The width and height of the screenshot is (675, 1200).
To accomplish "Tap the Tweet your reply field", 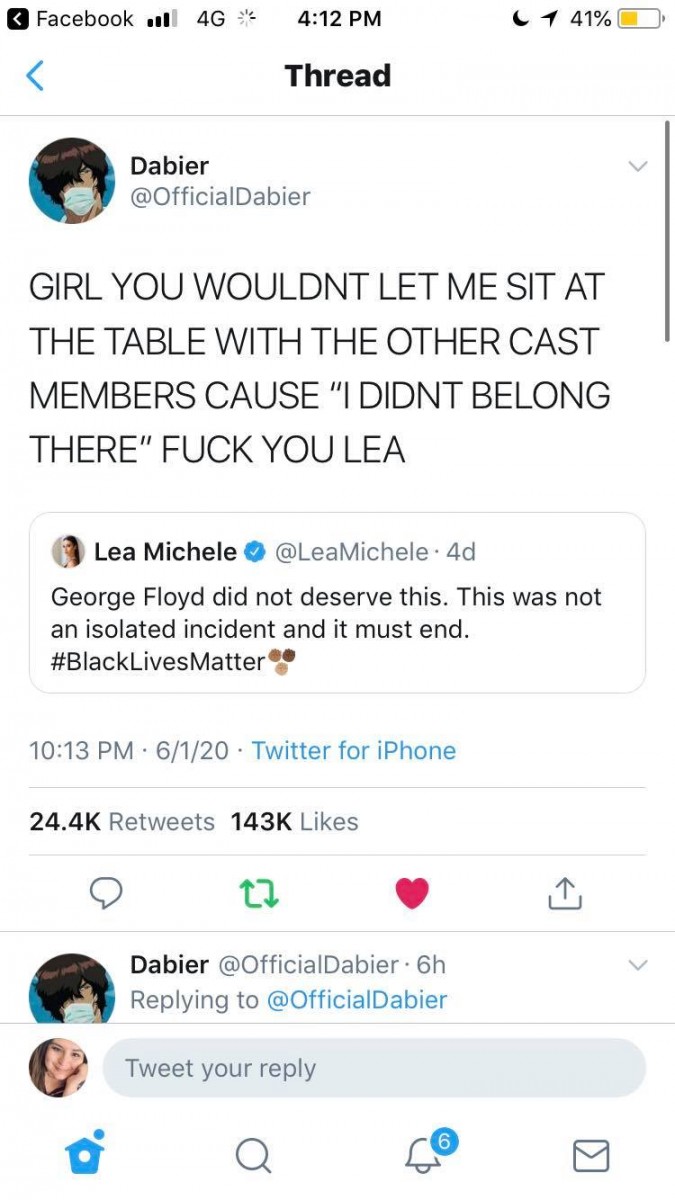I will tap(374, 1068).
